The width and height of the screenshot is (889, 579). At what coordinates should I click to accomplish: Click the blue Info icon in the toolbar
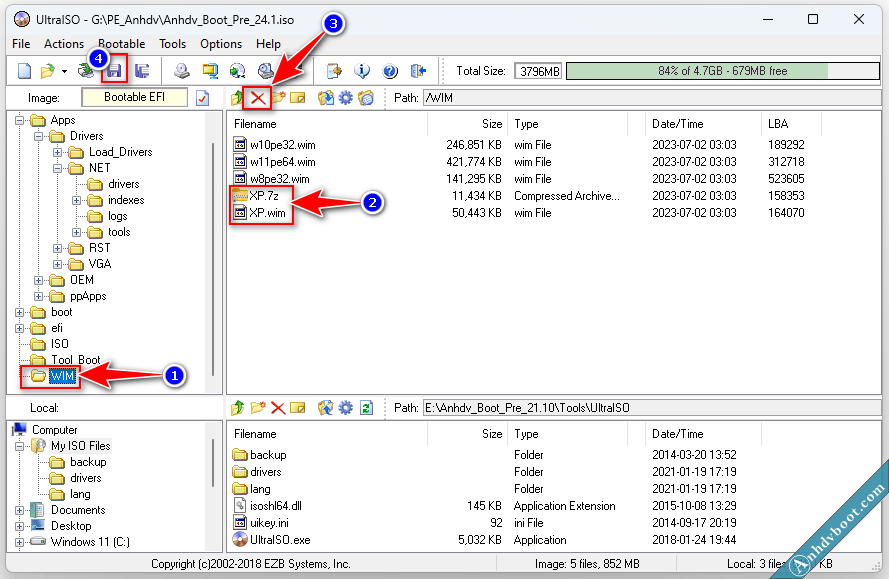coord(363,71)
